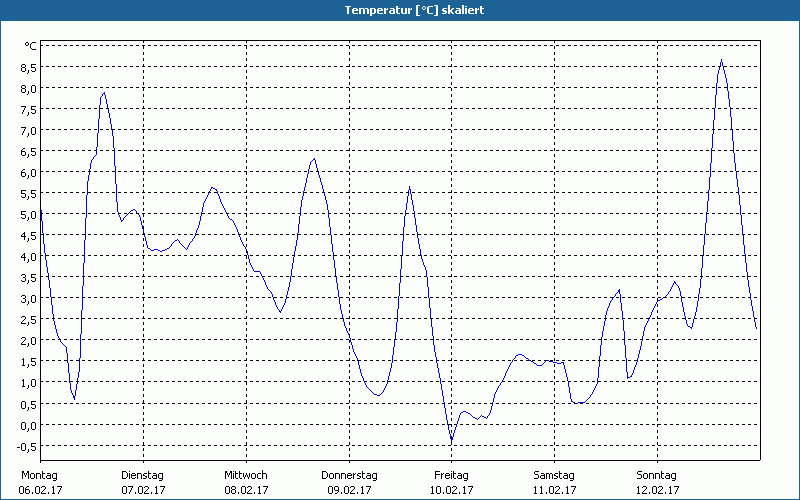Viewport: 800px width, 500px height.
Task: Select the Montag day label
Action: pyautogui.click(x=39, y=475)
